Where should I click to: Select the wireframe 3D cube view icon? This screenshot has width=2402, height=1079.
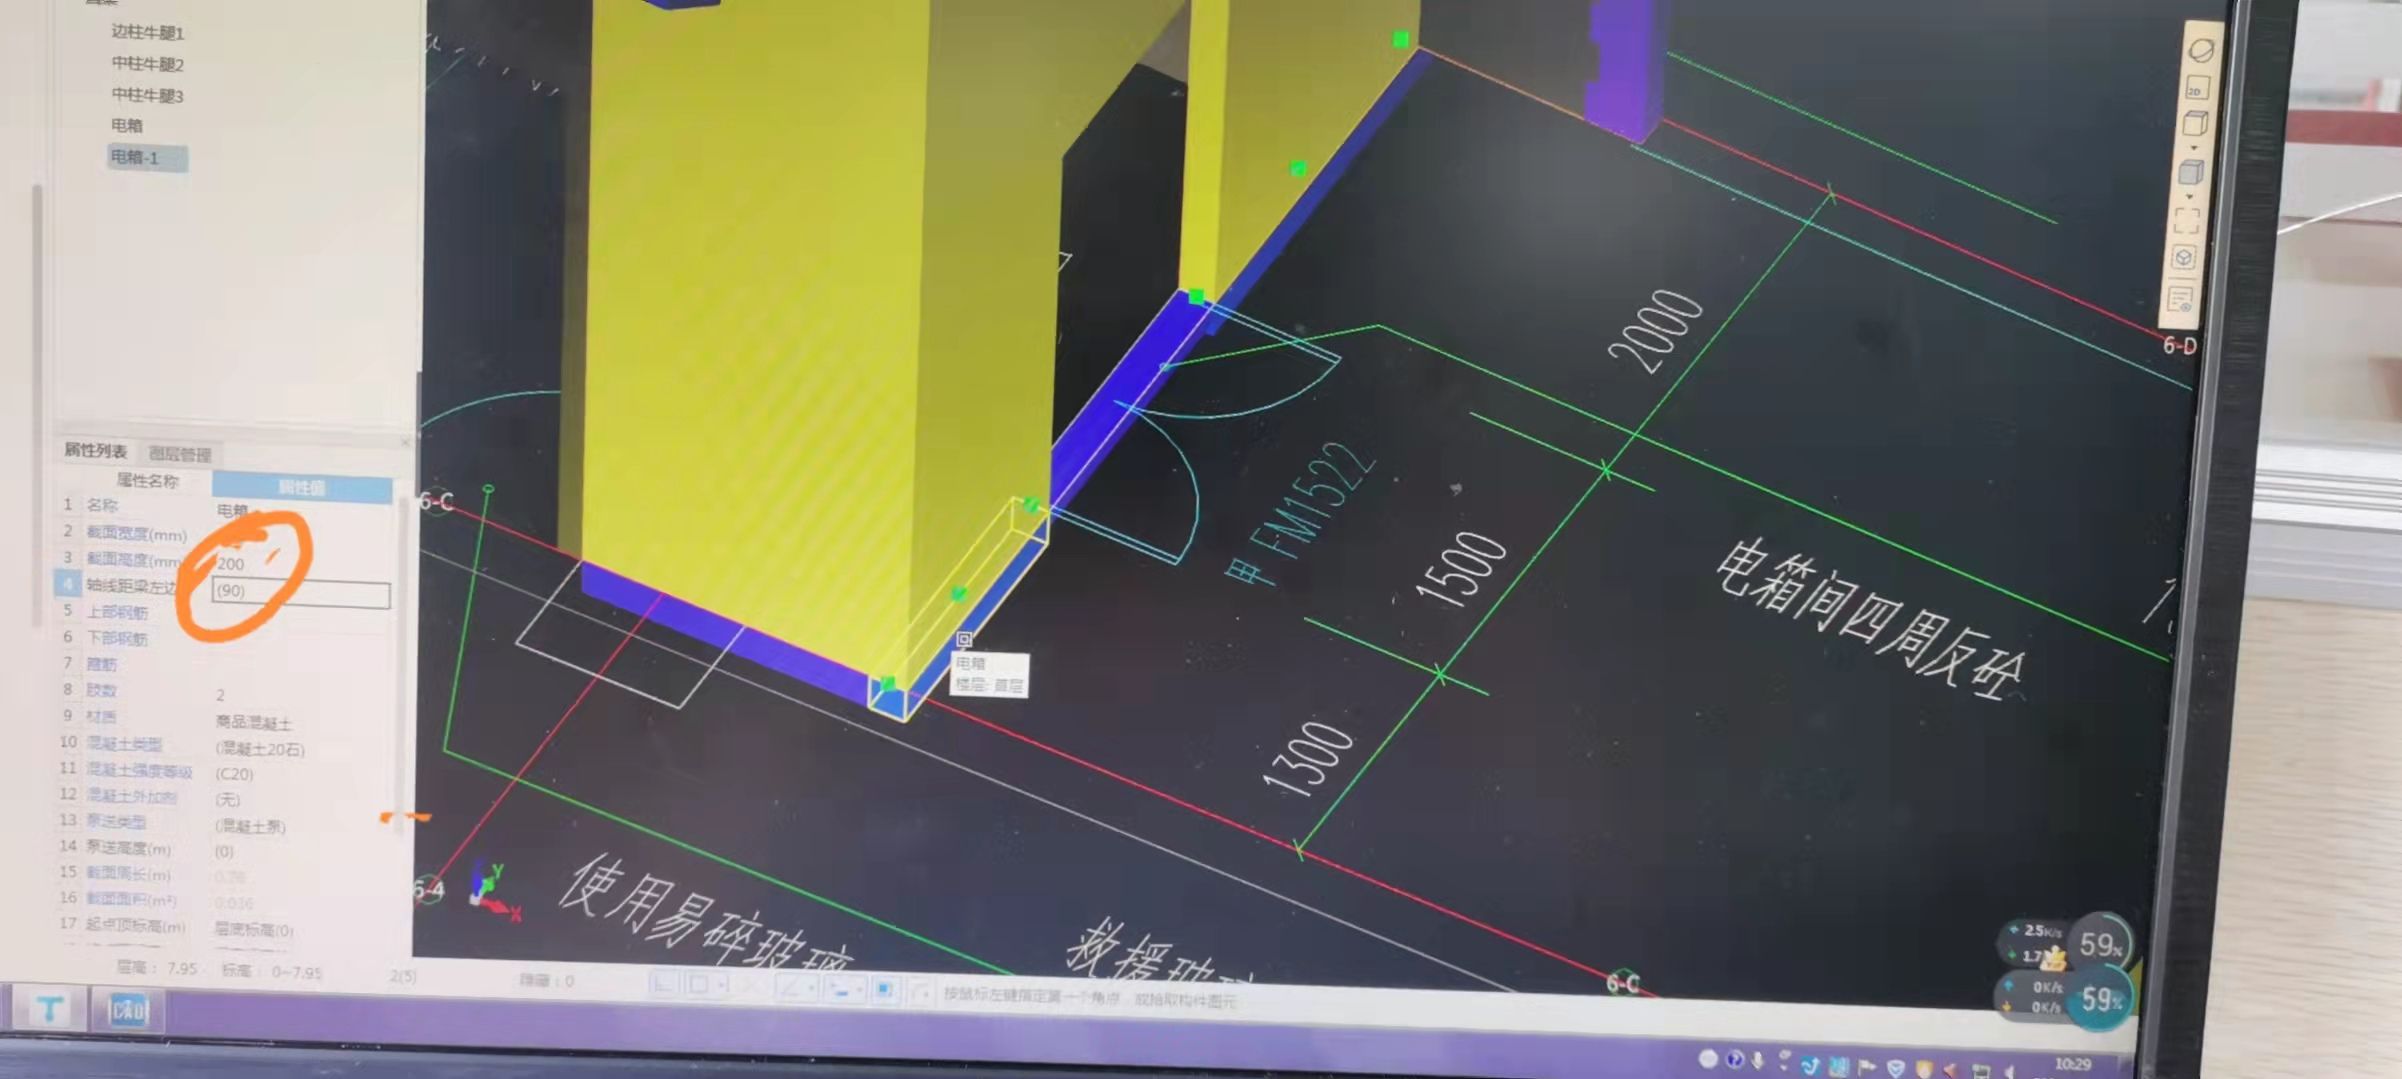pyautogui.click(x=2195, y=123)
